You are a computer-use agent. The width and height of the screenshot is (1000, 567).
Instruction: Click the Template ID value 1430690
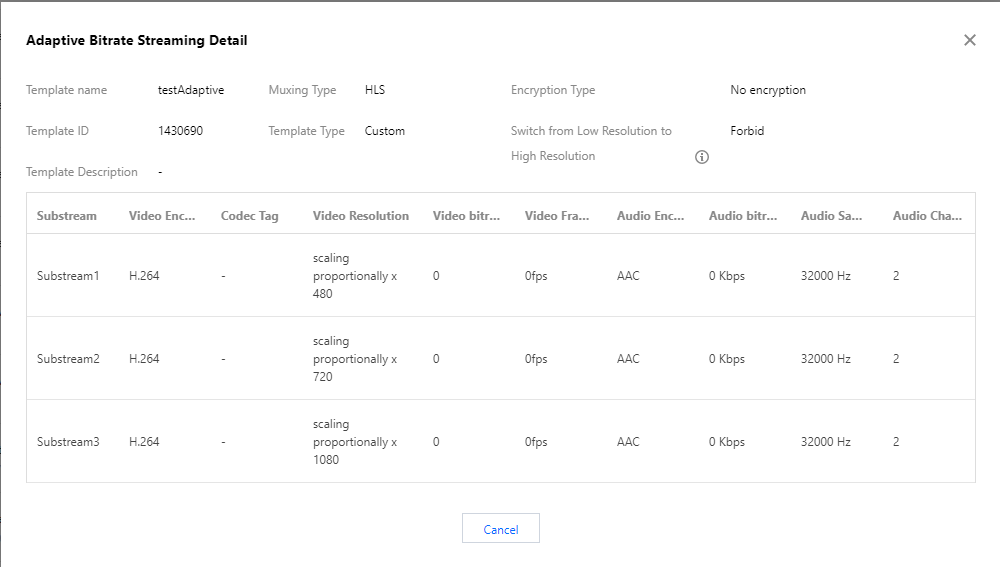point(181,131)
